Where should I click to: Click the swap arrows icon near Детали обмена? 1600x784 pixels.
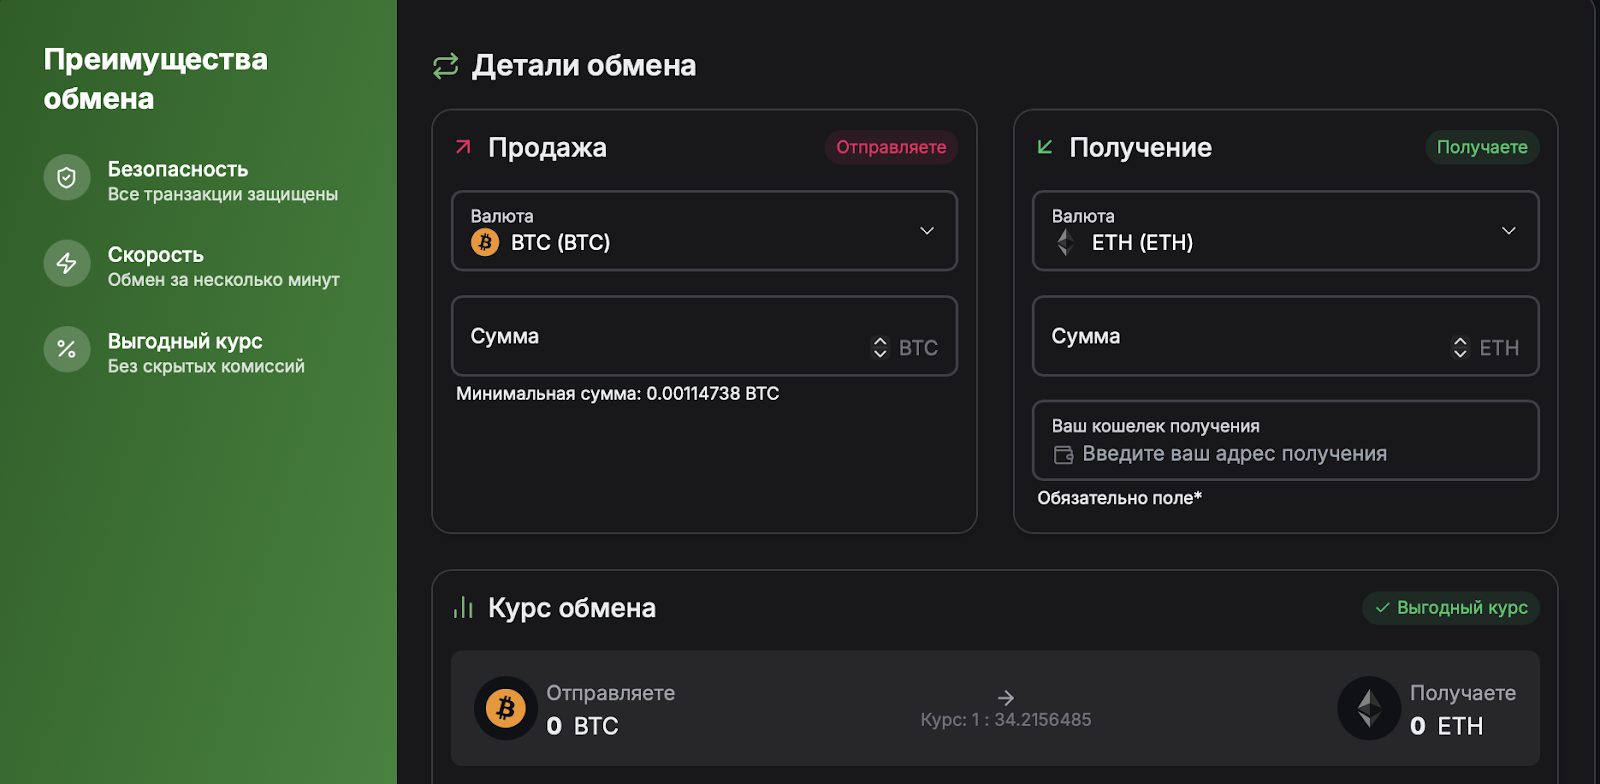(x=445, y=66)
